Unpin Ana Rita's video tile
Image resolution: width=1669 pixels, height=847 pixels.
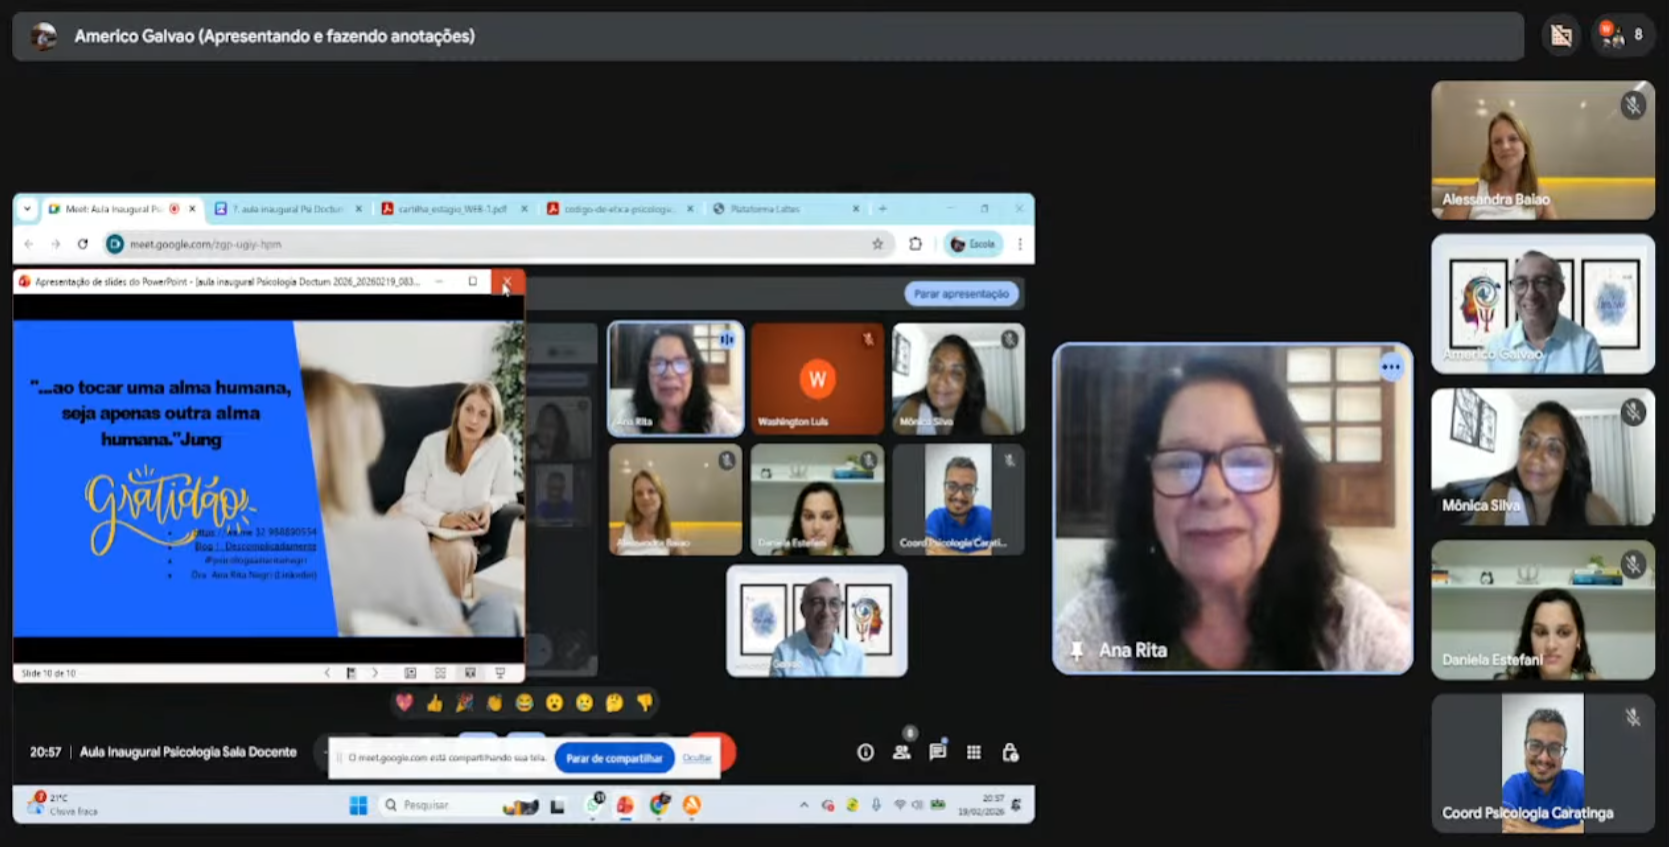tap(1077, 651)
